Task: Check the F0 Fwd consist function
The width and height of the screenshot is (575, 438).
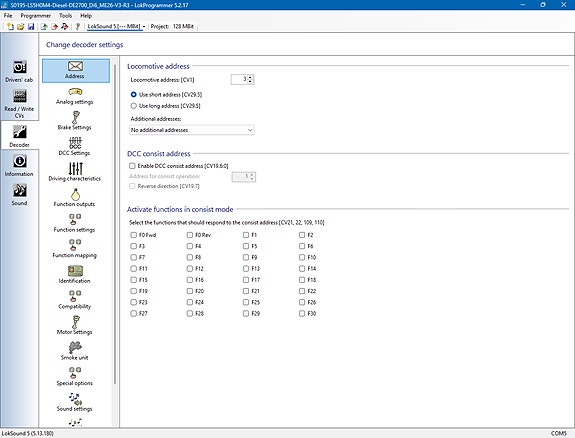Action: [133, 235]
